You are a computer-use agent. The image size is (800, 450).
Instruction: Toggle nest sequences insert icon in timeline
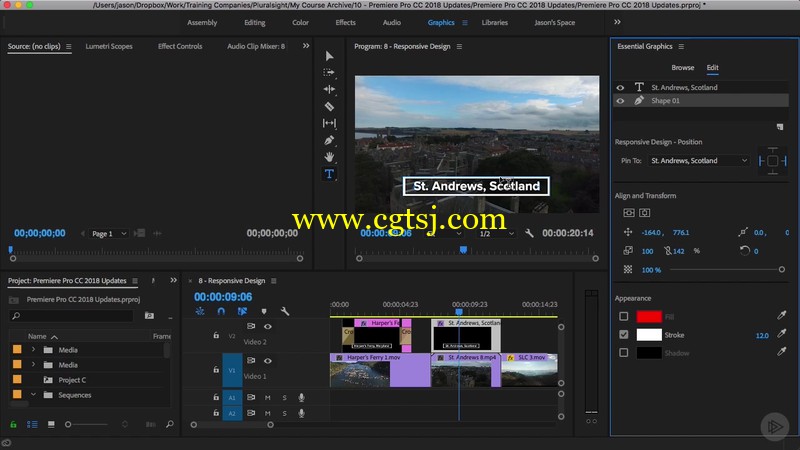click(x=199, y=311)
